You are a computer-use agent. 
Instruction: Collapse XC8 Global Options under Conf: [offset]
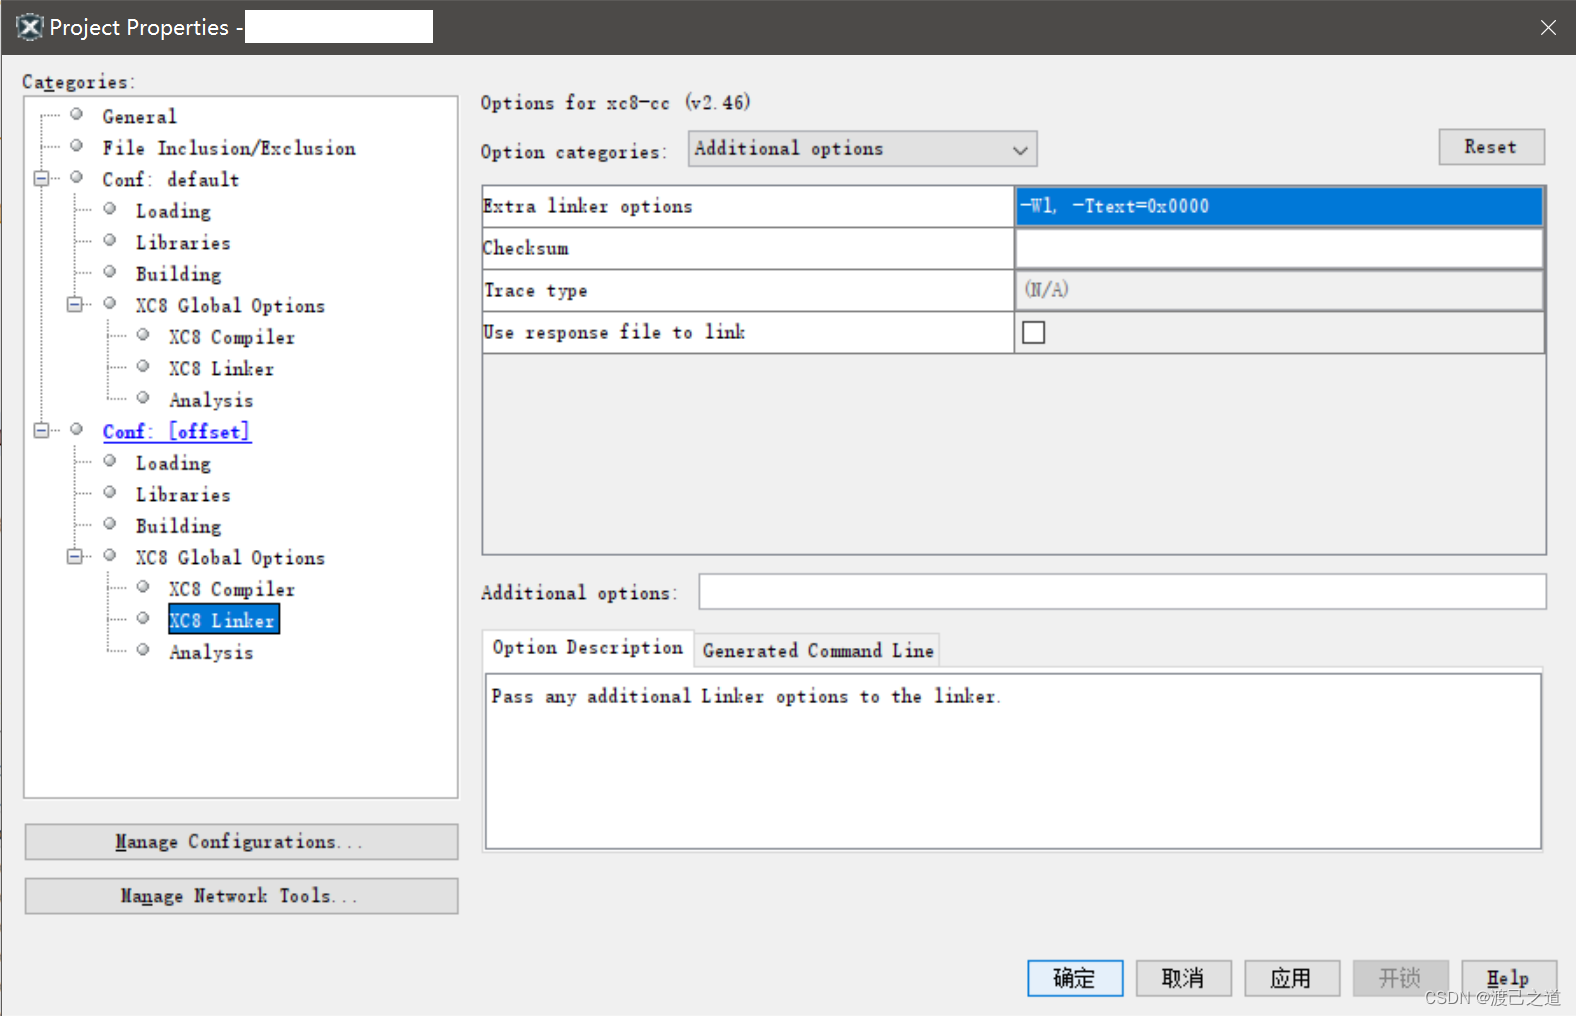pyautogui.click(x=74, y=556)
